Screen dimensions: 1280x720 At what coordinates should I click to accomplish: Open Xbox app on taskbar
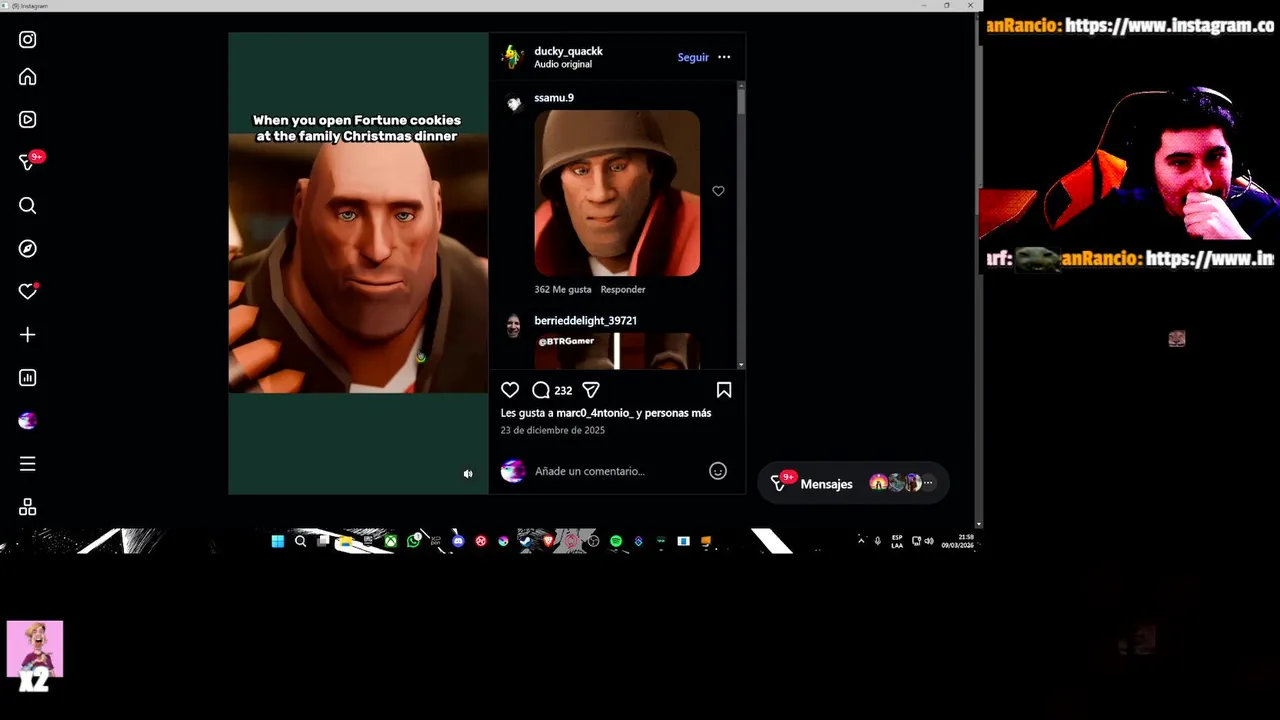coord(391,541)
